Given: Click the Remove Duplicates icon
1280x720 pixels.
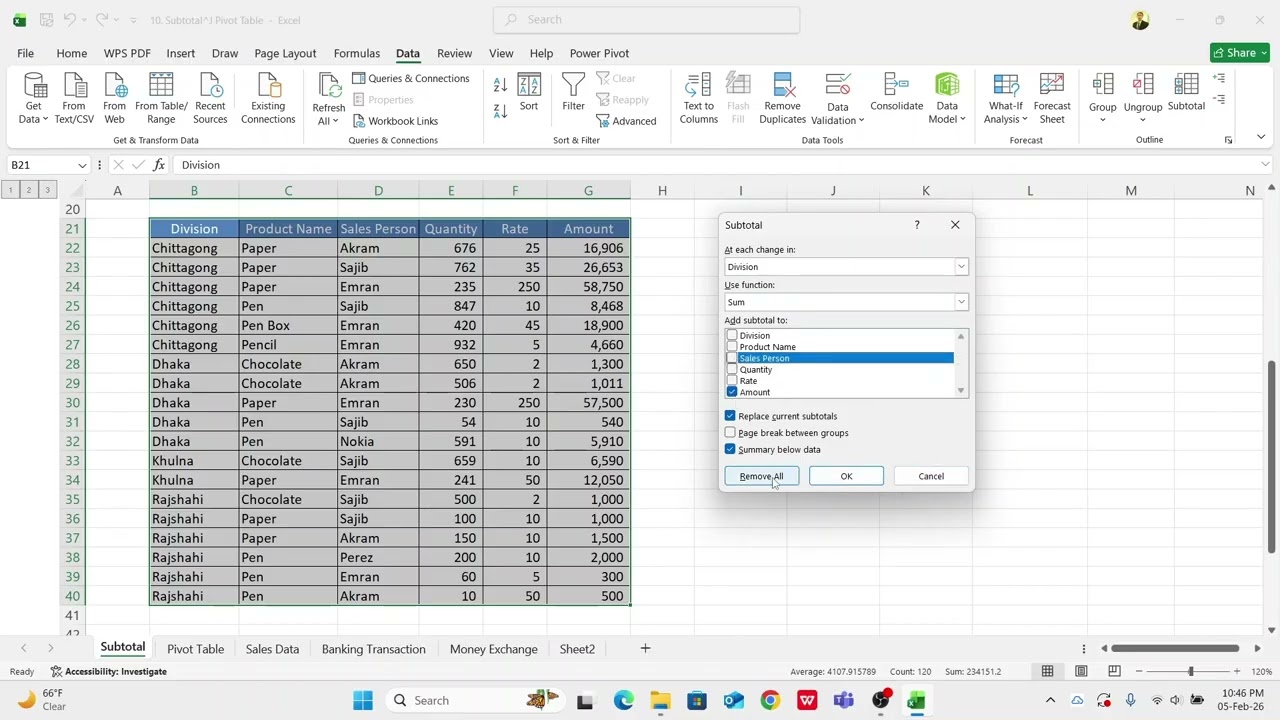Looking at the screenshot, I should [783, 99].
